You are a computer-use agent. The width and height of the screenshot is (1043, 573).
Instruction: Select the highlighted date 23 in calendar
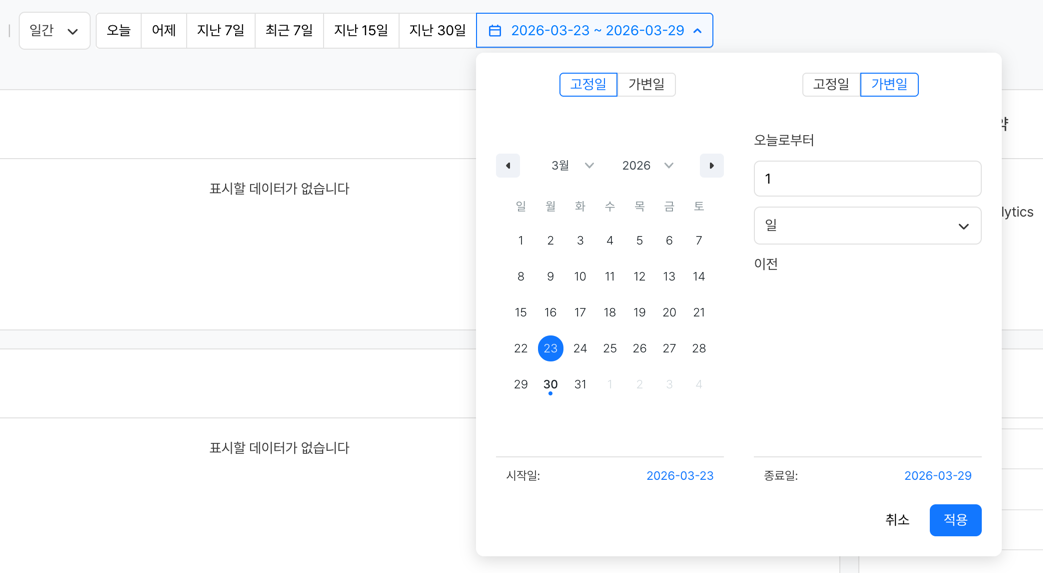(x=550, y=349)
